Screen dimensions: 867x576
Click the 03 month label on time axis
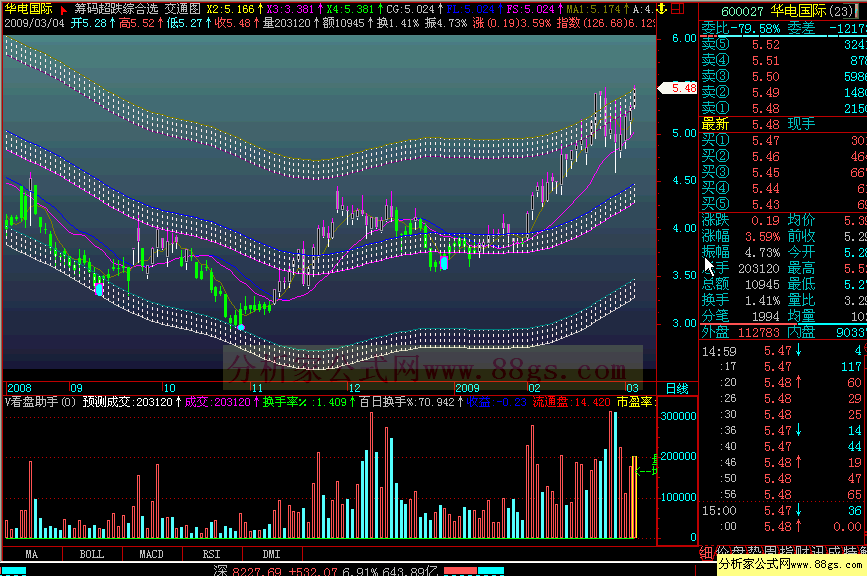(x=632, y=388)
